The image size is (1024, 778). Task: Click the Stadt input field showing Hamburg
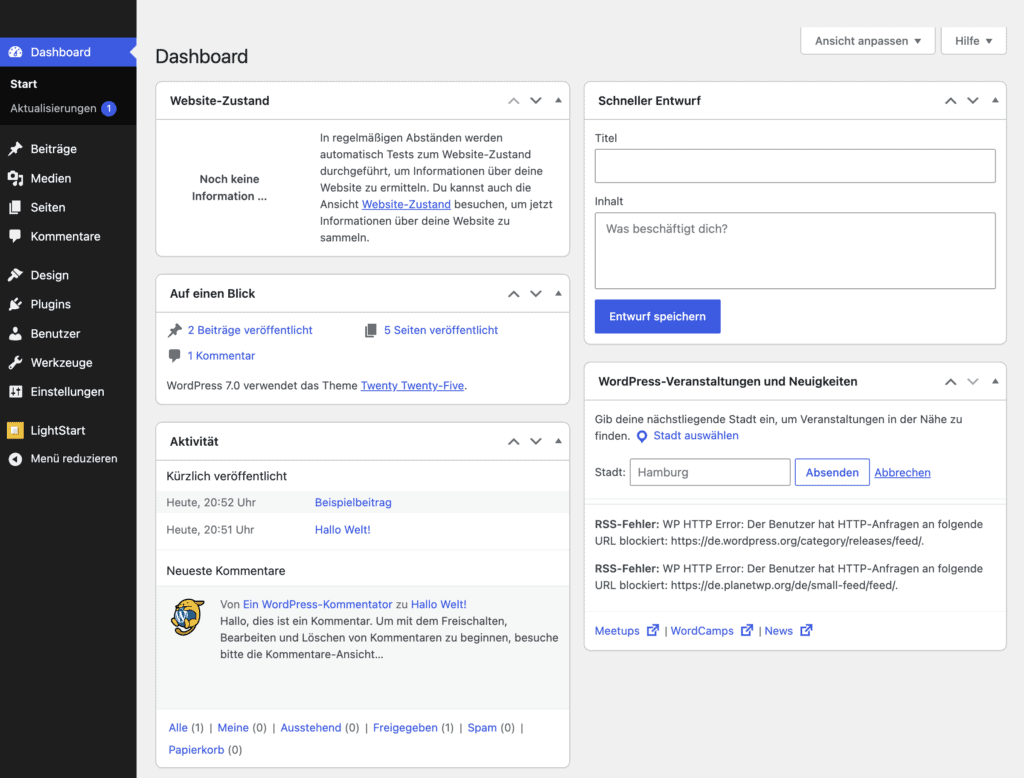coord(710,472)
